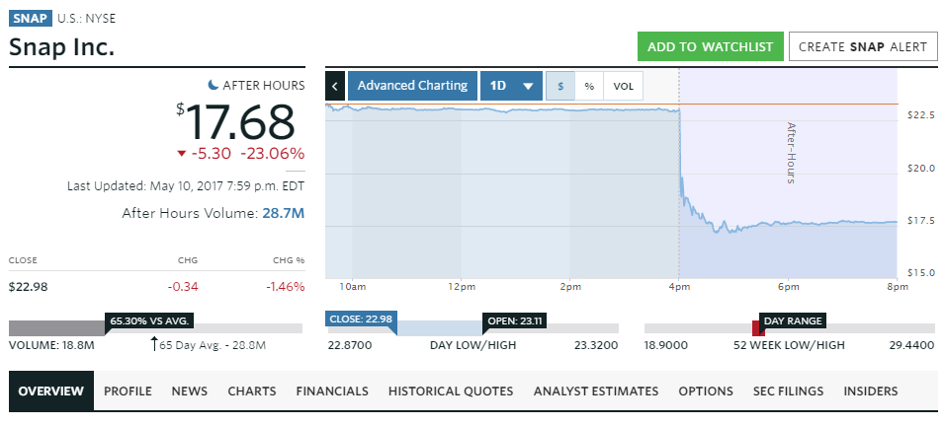Click the 4pm mark on chart axis

pyautogui.click(x=679, y=287)
